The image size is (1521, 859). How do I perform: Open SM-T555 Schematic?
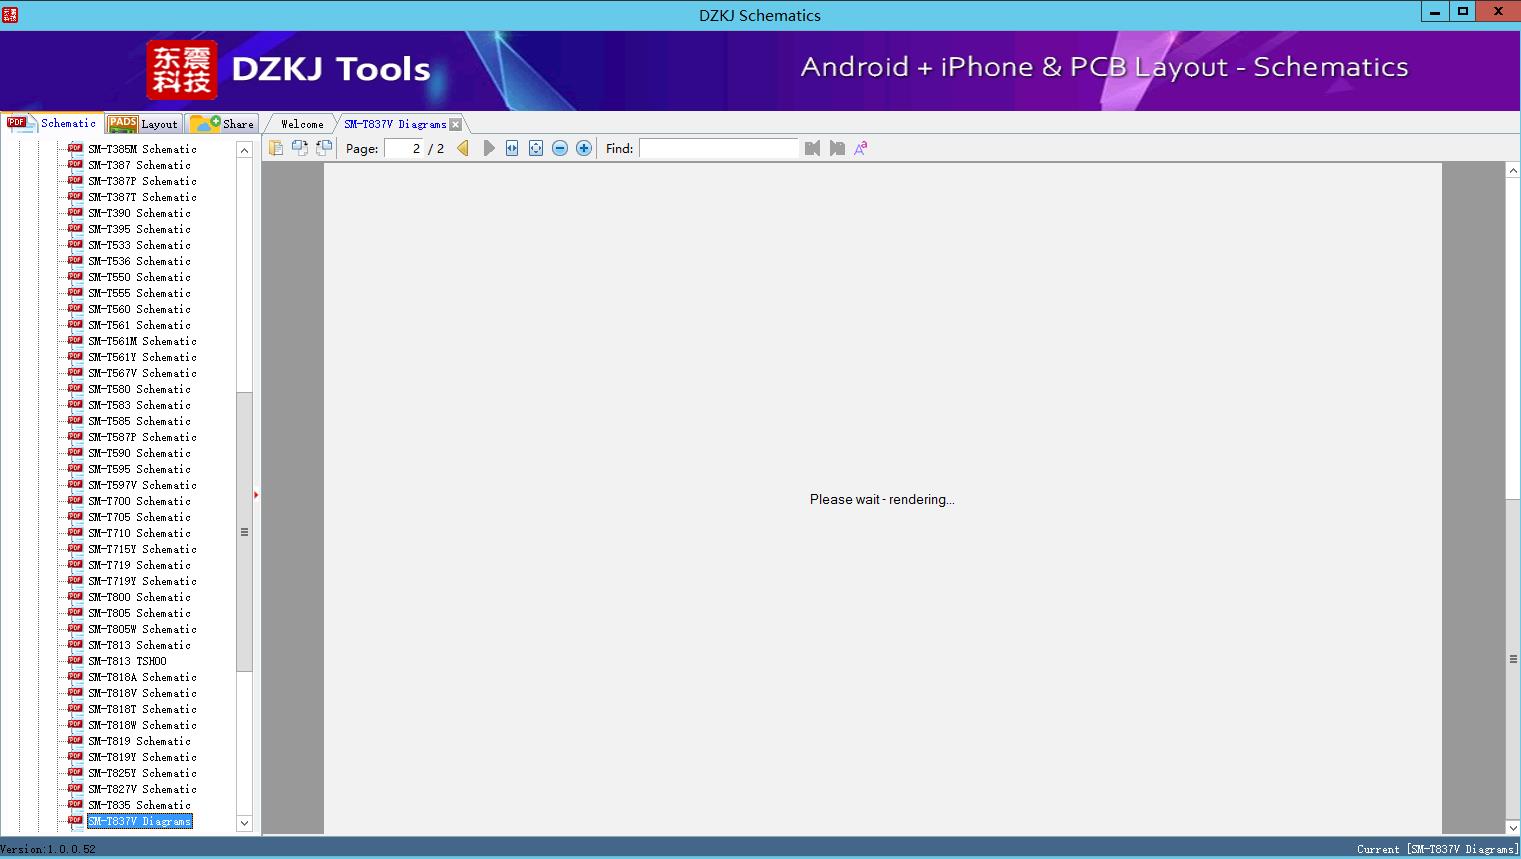139,293
